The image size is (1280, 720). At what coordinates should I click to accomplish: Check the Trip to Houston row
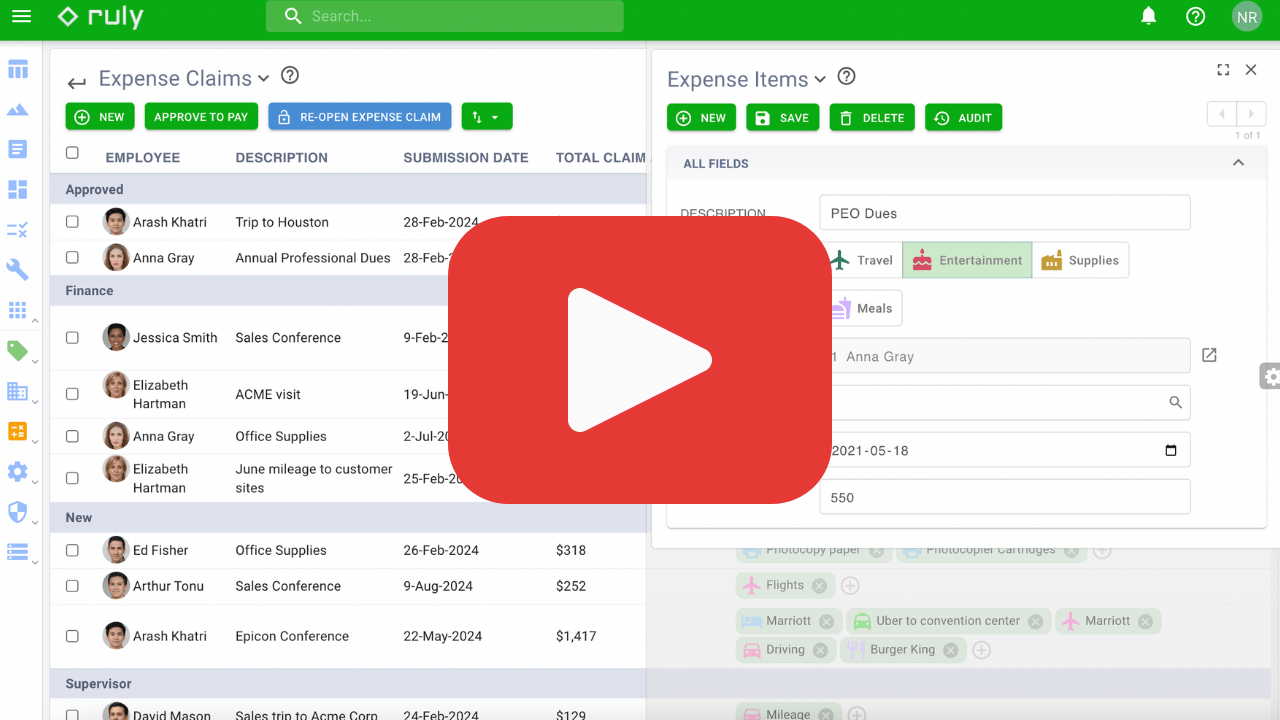pyautogui.click(x=72, y=222)
